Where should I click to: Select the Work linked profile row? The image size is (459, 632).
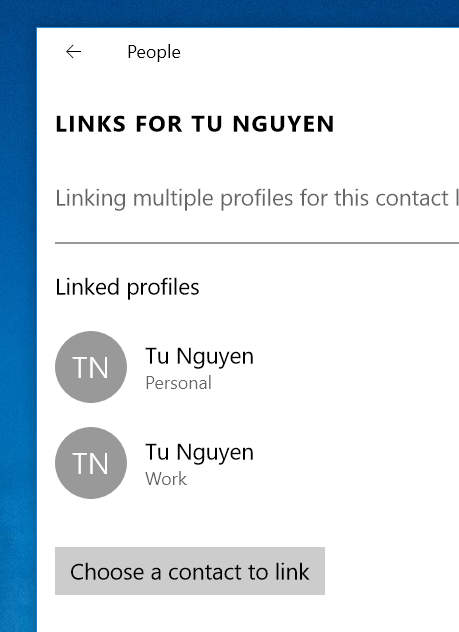(x=257, y=463)
